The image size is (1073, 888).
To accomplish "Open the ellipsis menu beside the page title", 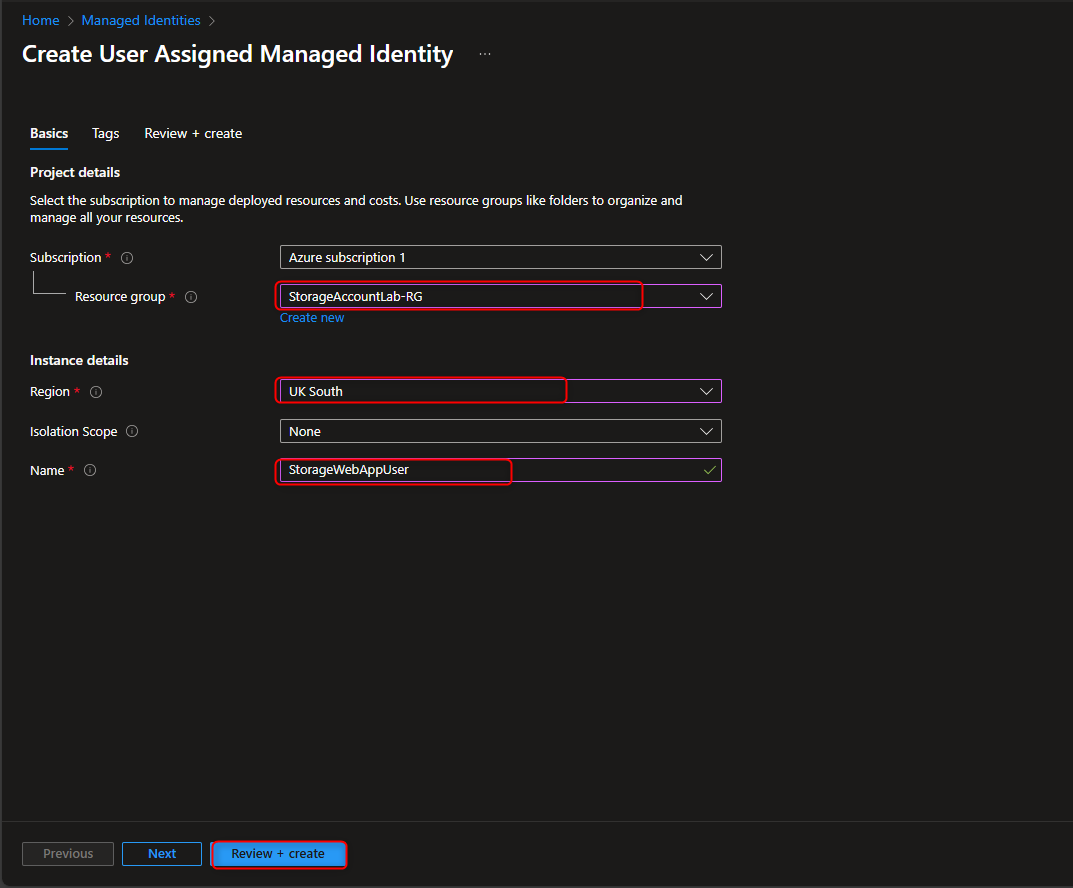I will point(485,54).
